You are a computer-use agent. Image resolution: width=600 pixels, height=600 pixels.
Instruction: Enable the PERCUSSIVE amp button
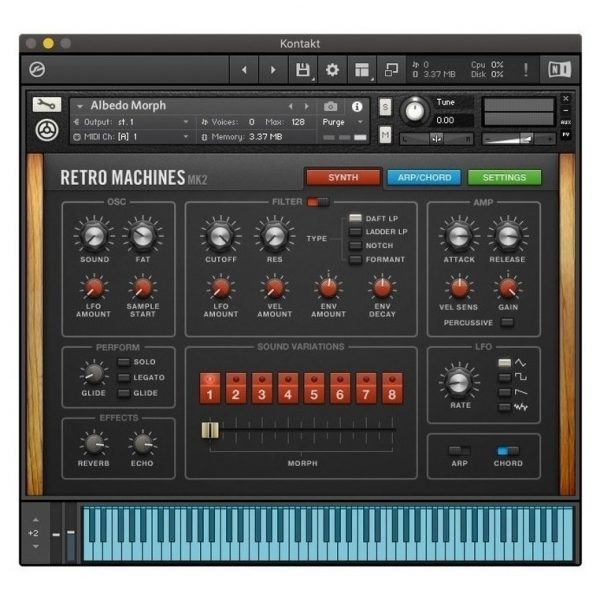pos(507,323)
